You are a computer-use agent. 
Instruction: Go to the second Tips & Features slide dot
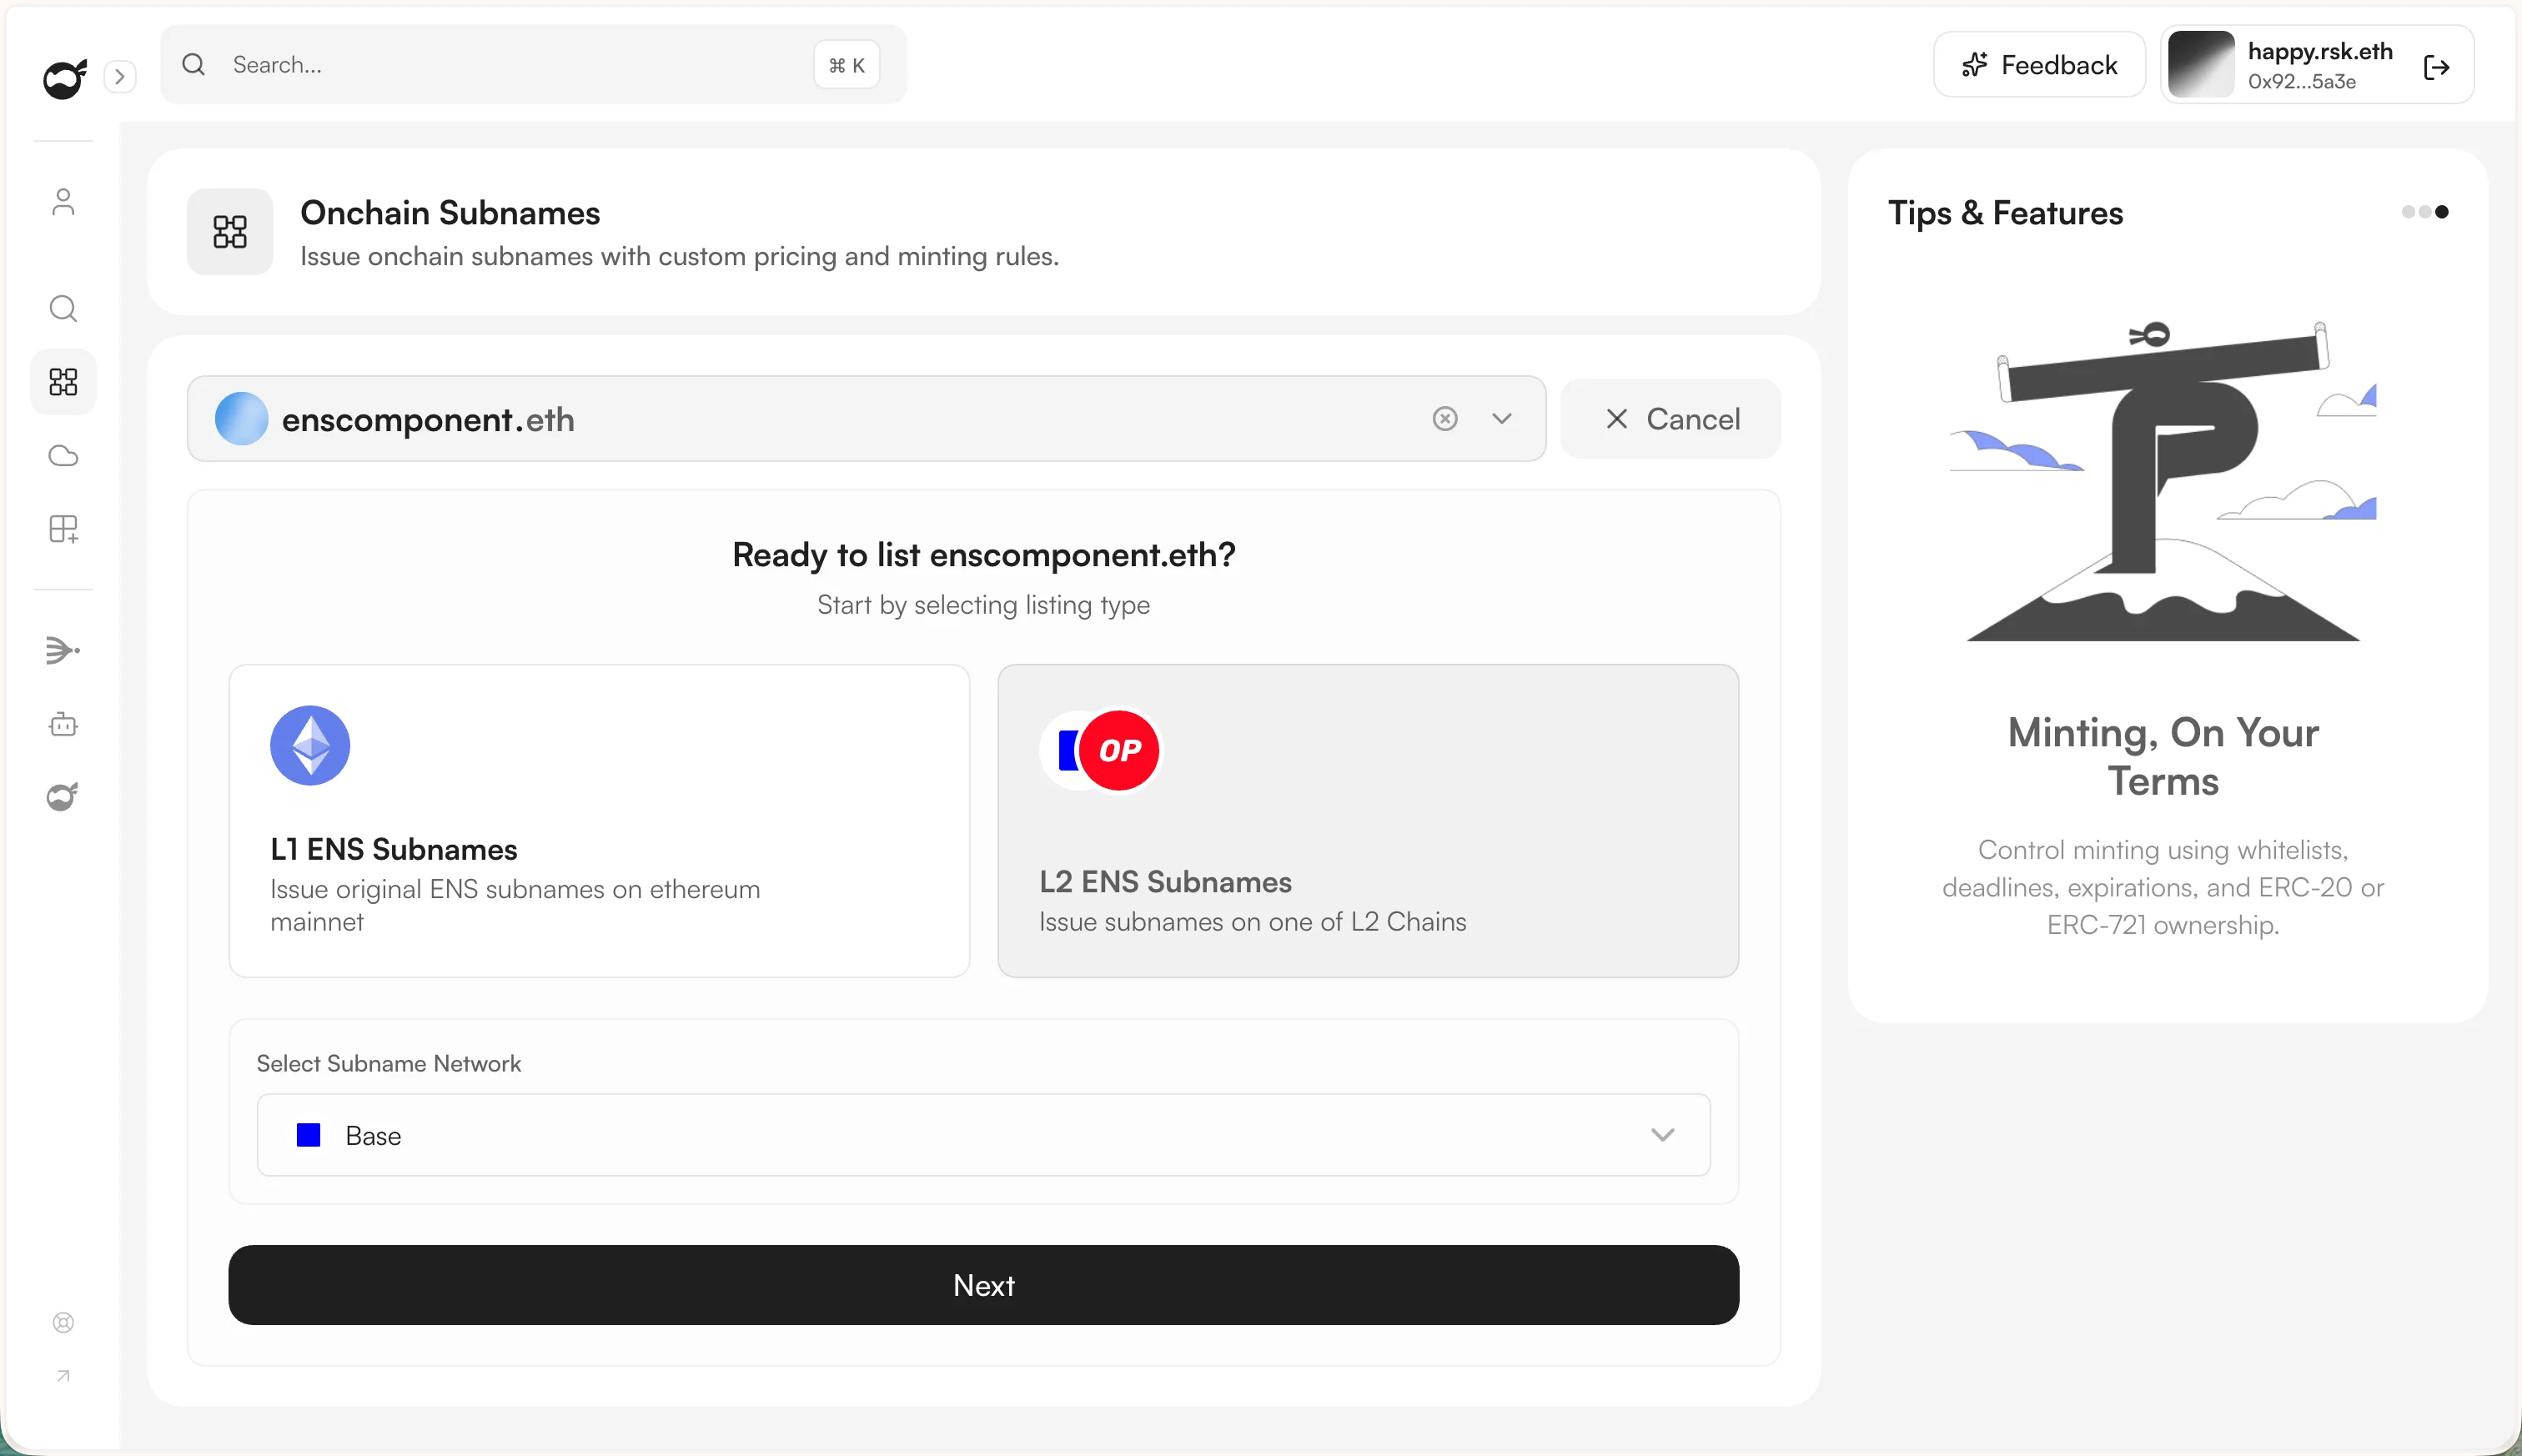(2425, 212)
